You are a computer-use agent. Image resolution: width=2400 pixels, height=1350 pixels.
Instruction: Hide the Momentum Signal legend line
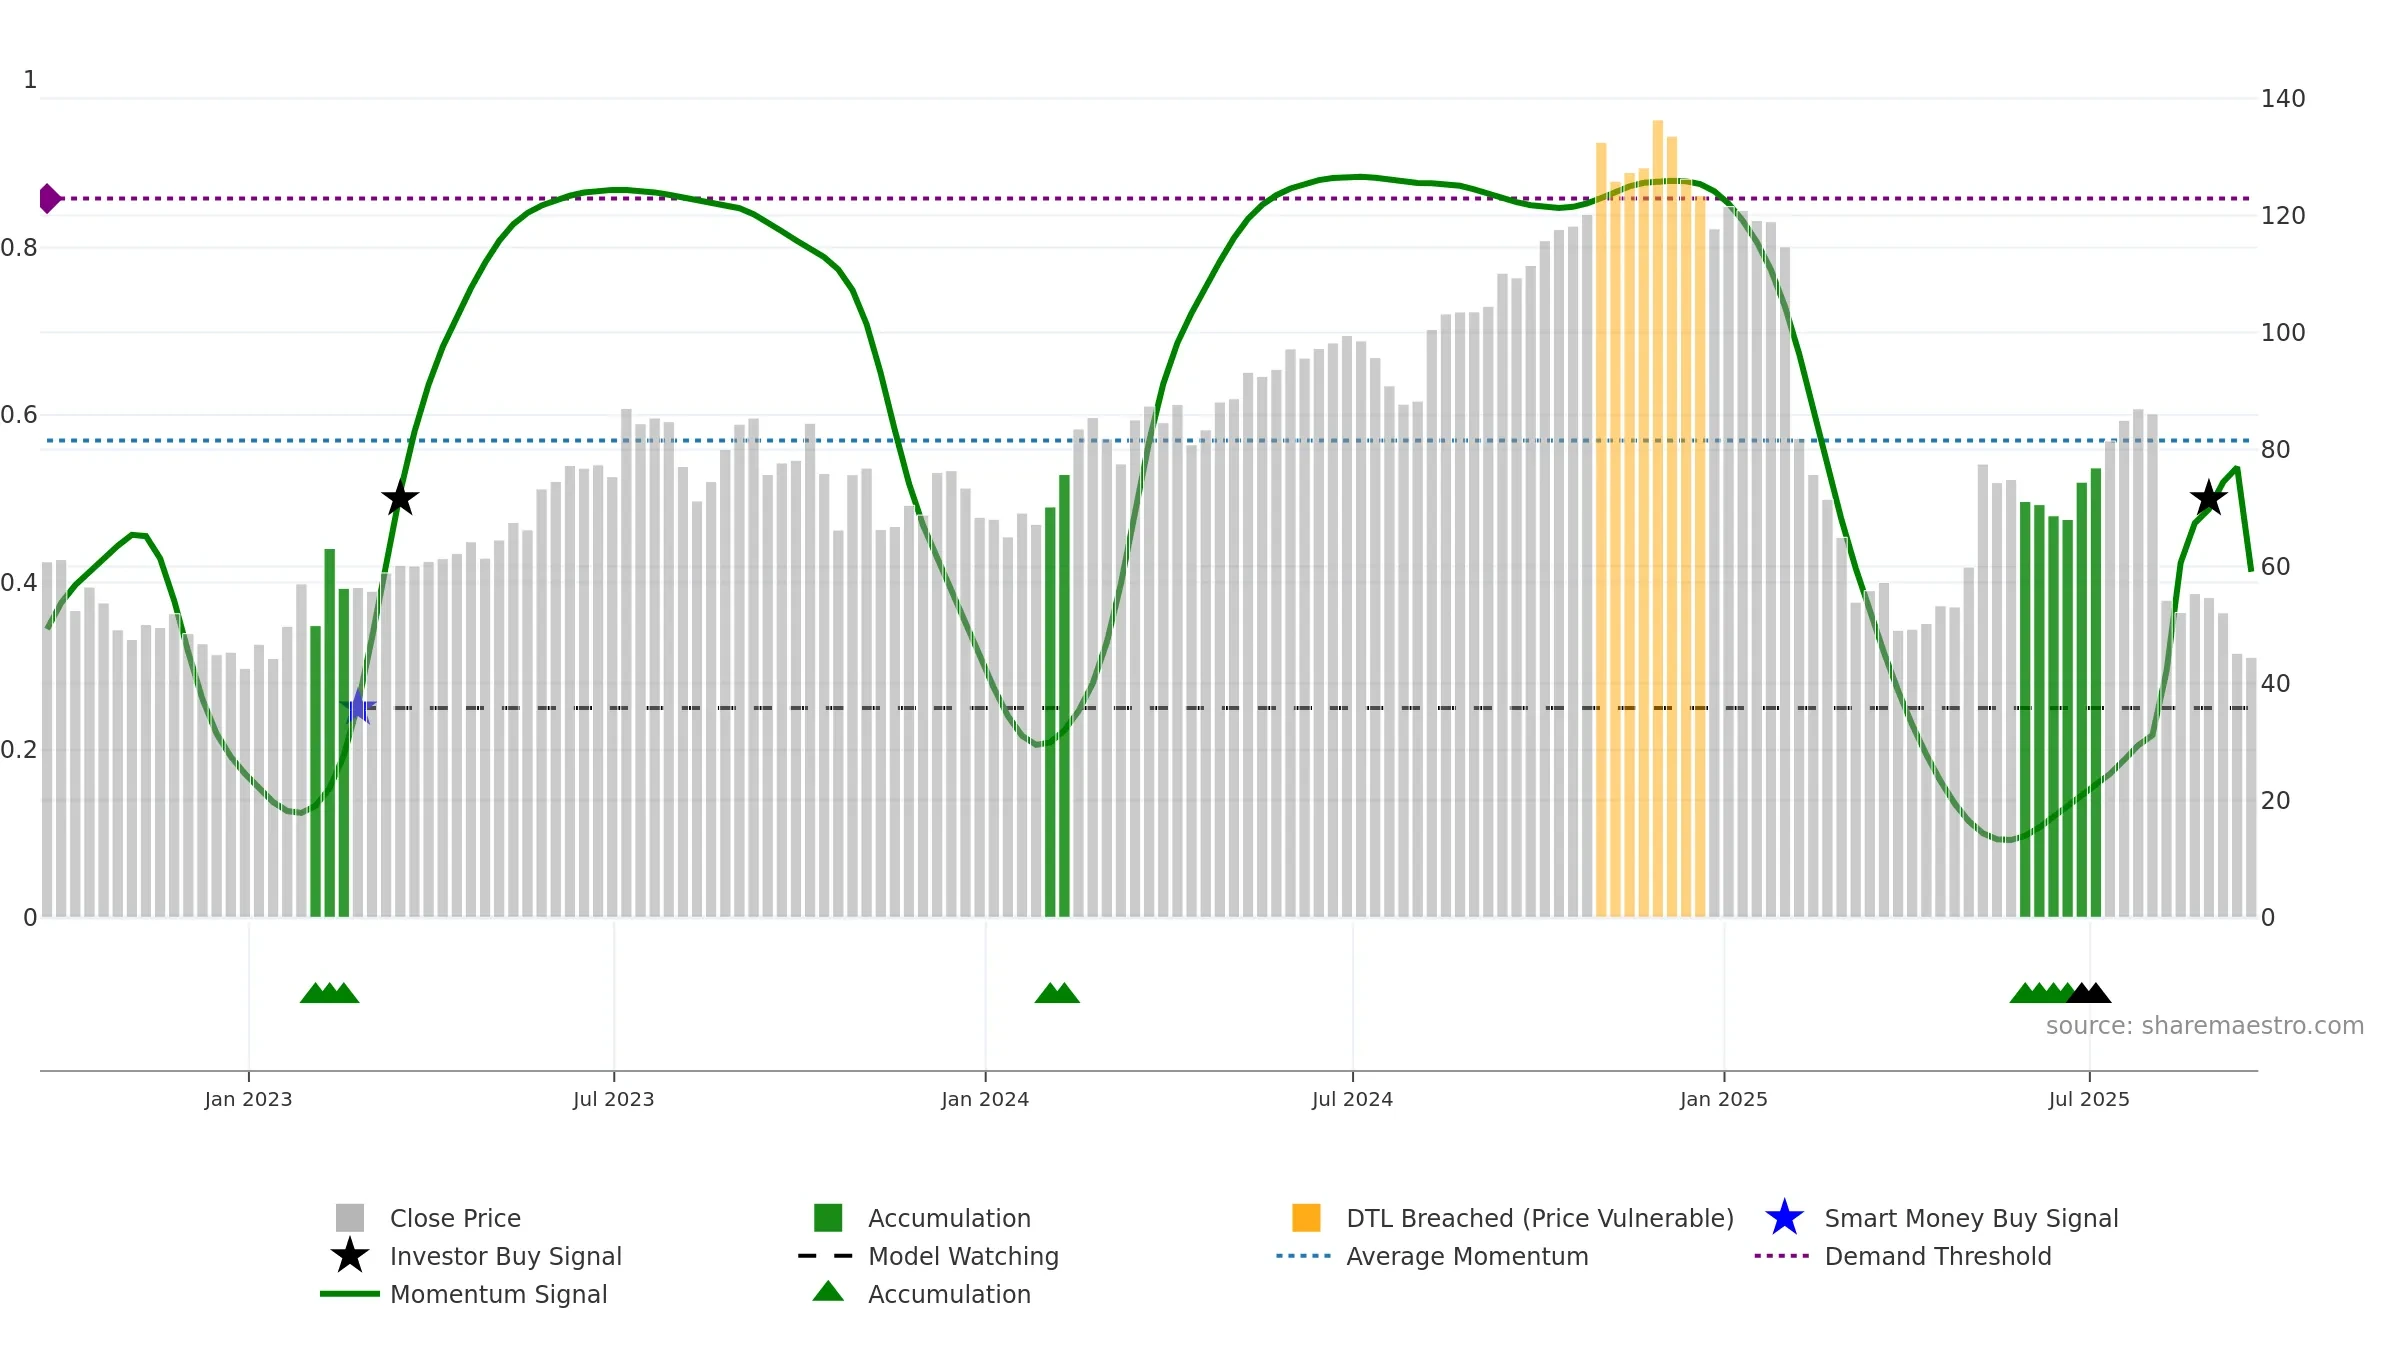[350, 1294]
